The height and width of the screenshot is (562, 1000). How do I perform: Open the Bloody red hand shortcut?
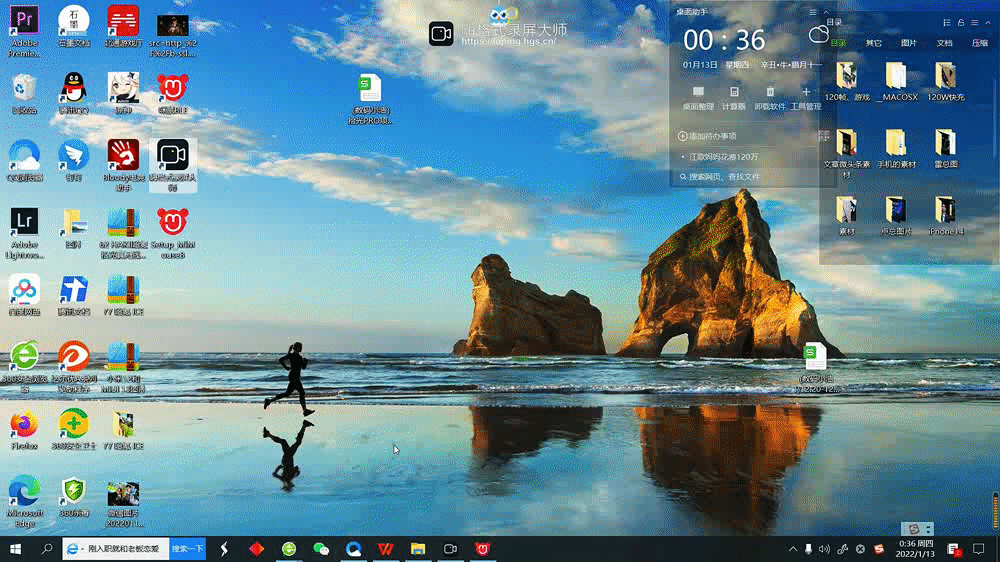tap(123, 165)
